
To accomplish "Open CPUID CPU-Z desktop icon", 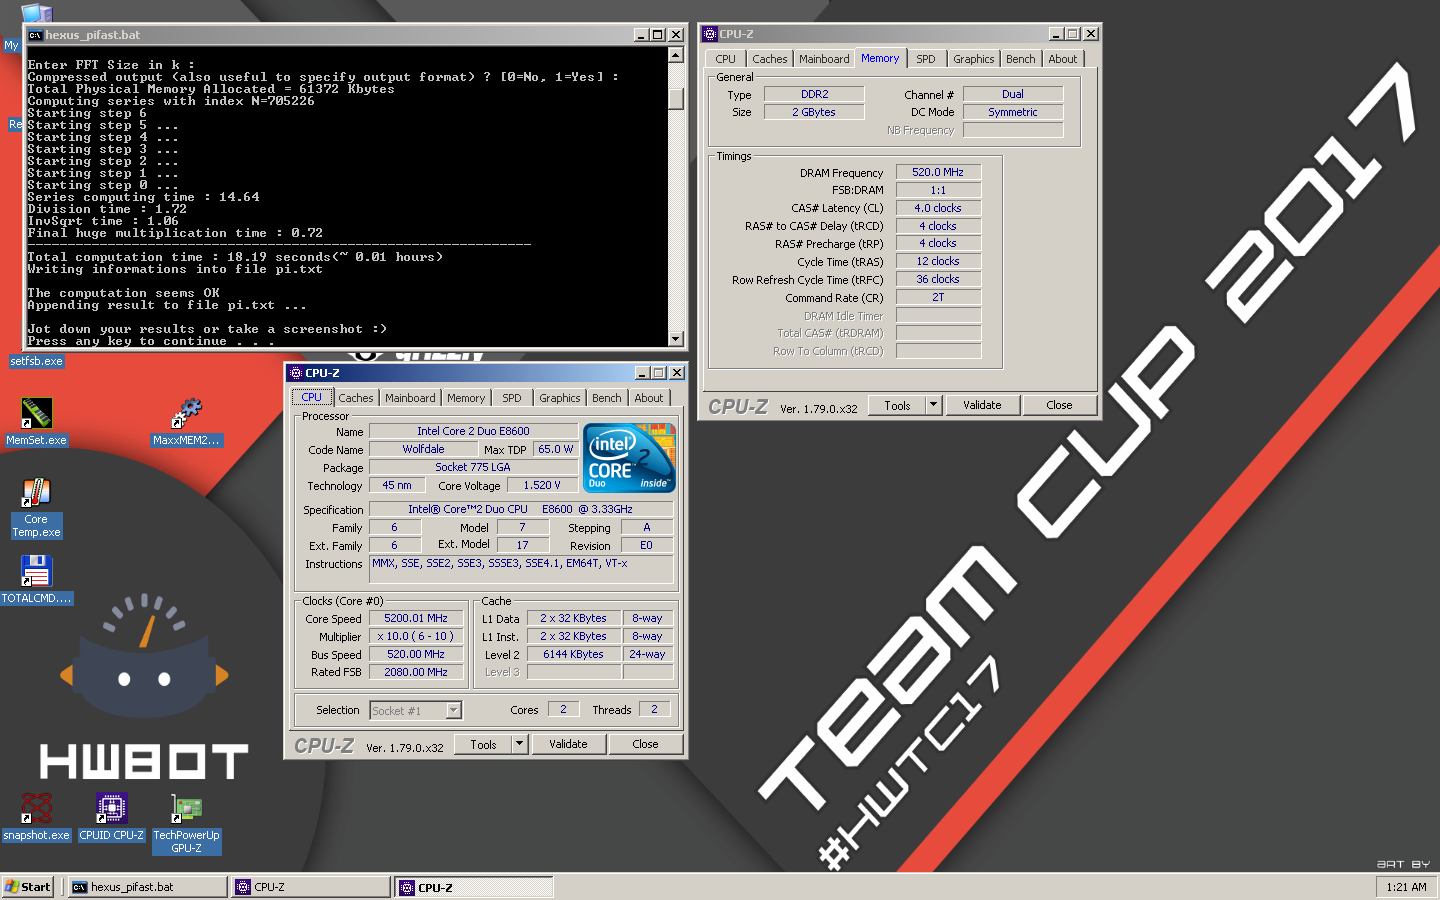I will (x=112, y=808).
